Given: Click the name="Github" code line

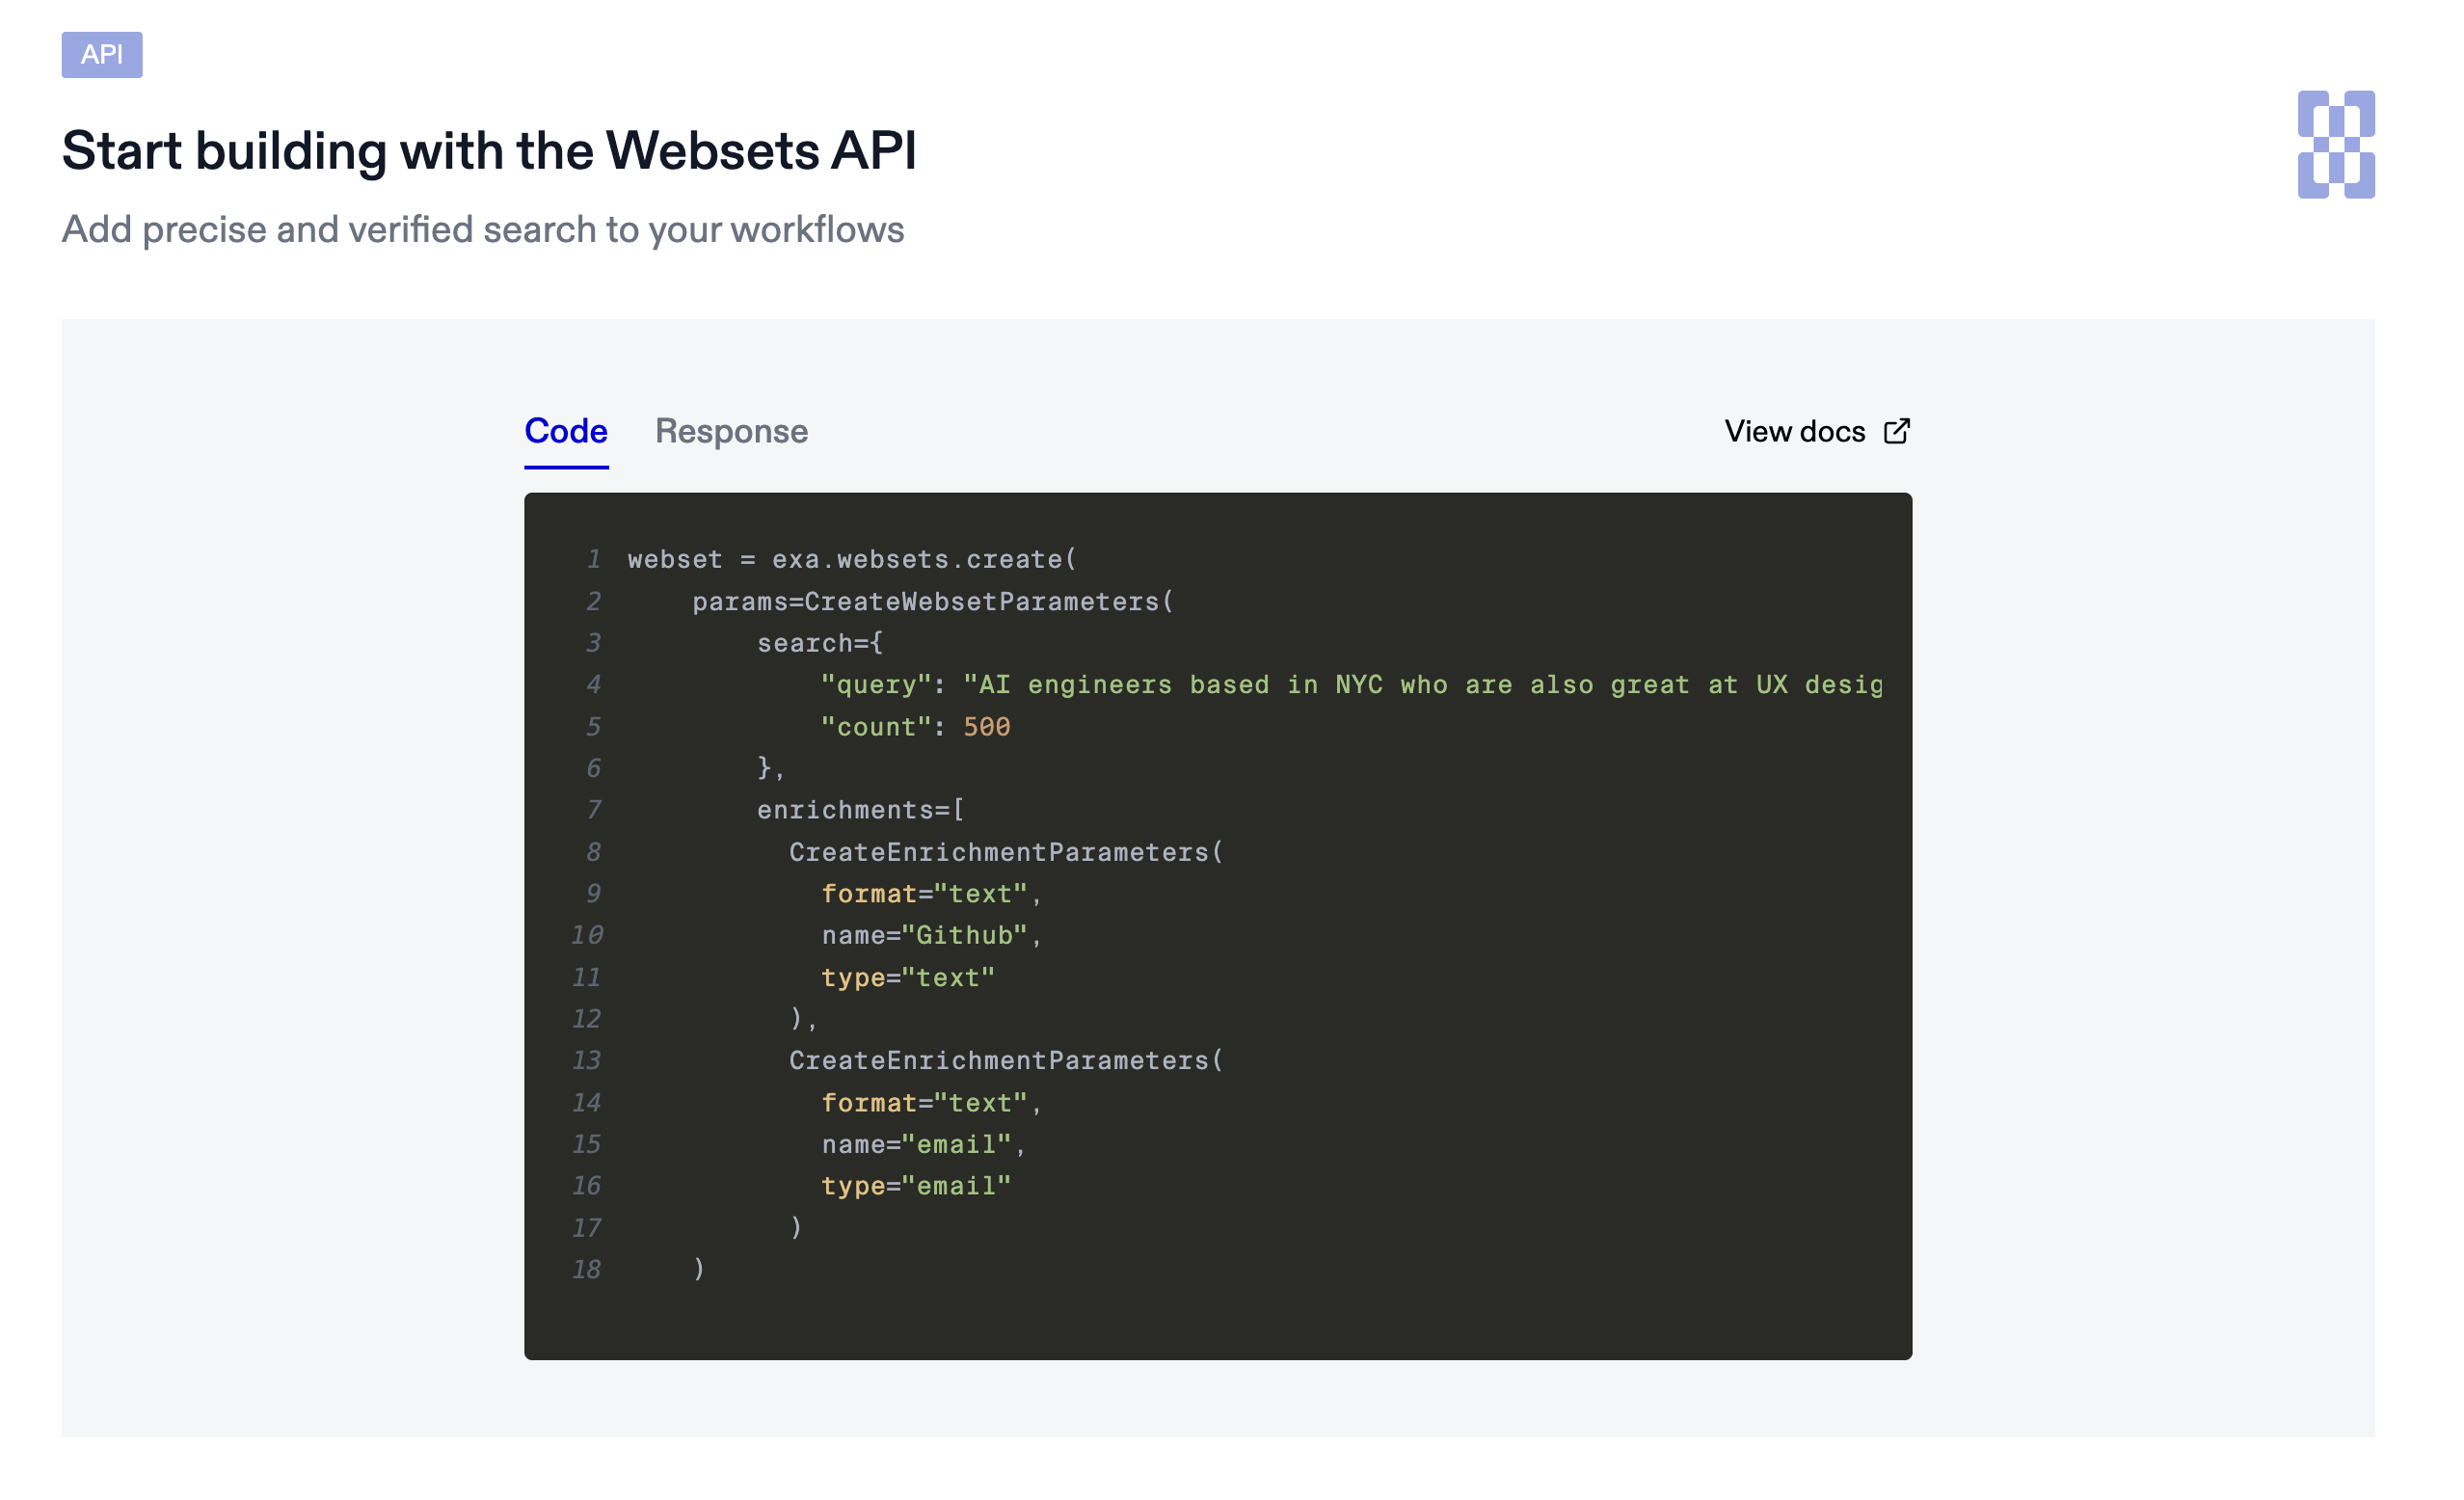Looking at the screenshot, I should [x=931, y=935].
